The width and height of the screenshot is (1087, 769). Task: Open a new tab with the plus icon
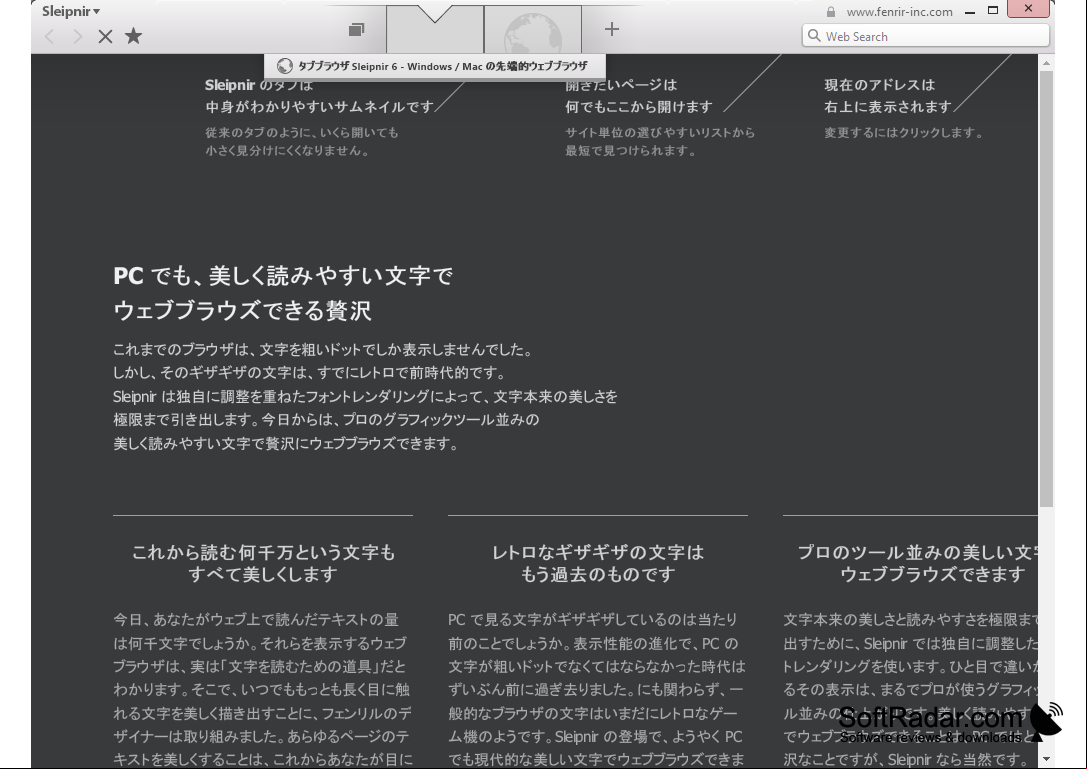coord(611,29)
